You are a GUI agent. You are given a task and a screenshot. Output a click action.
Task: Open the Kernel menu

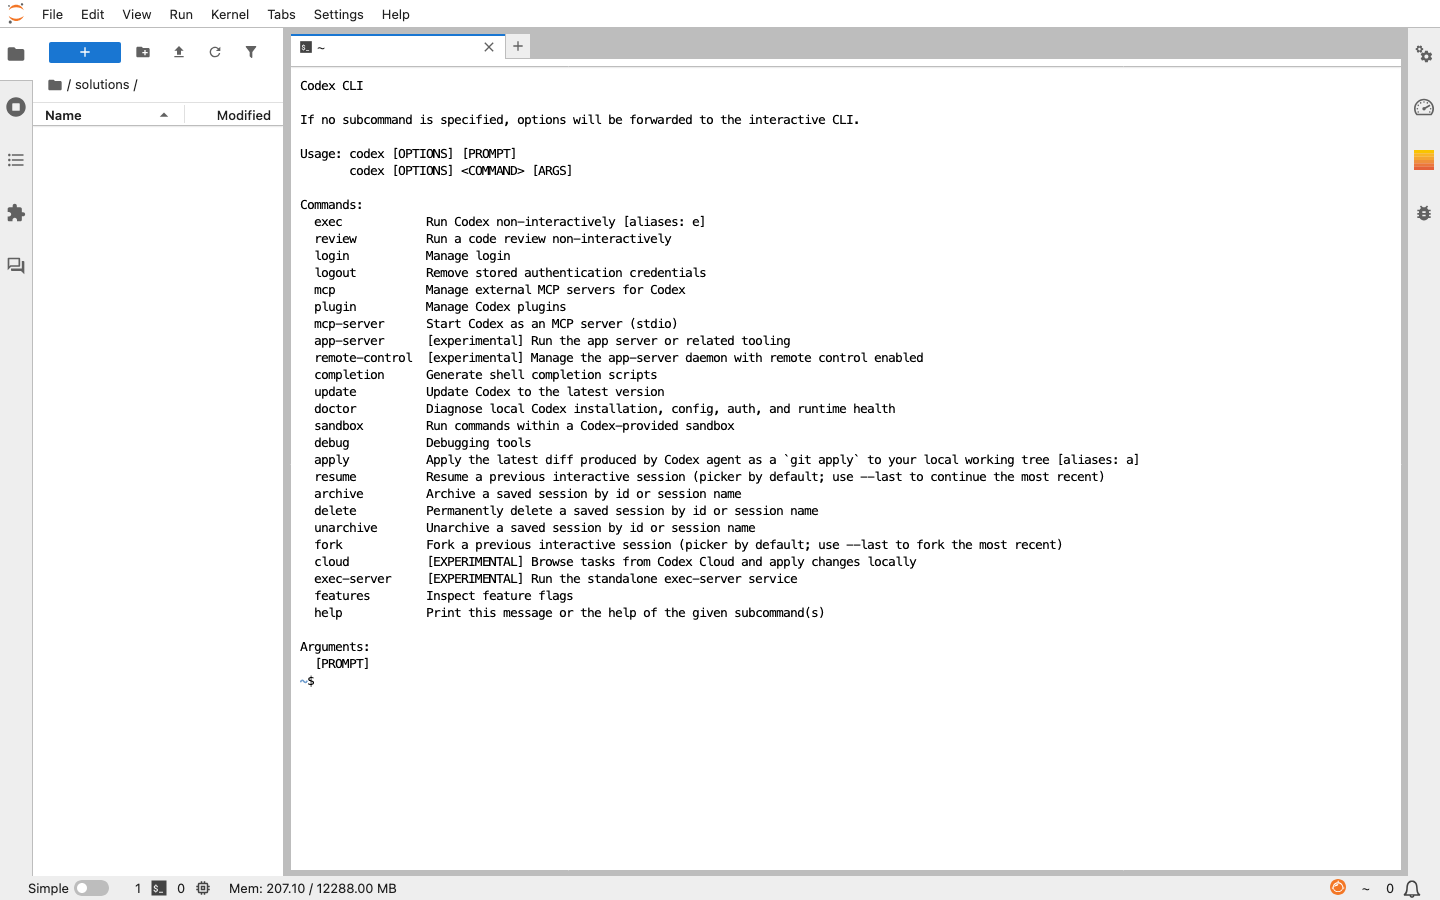[x=230, y=14]
